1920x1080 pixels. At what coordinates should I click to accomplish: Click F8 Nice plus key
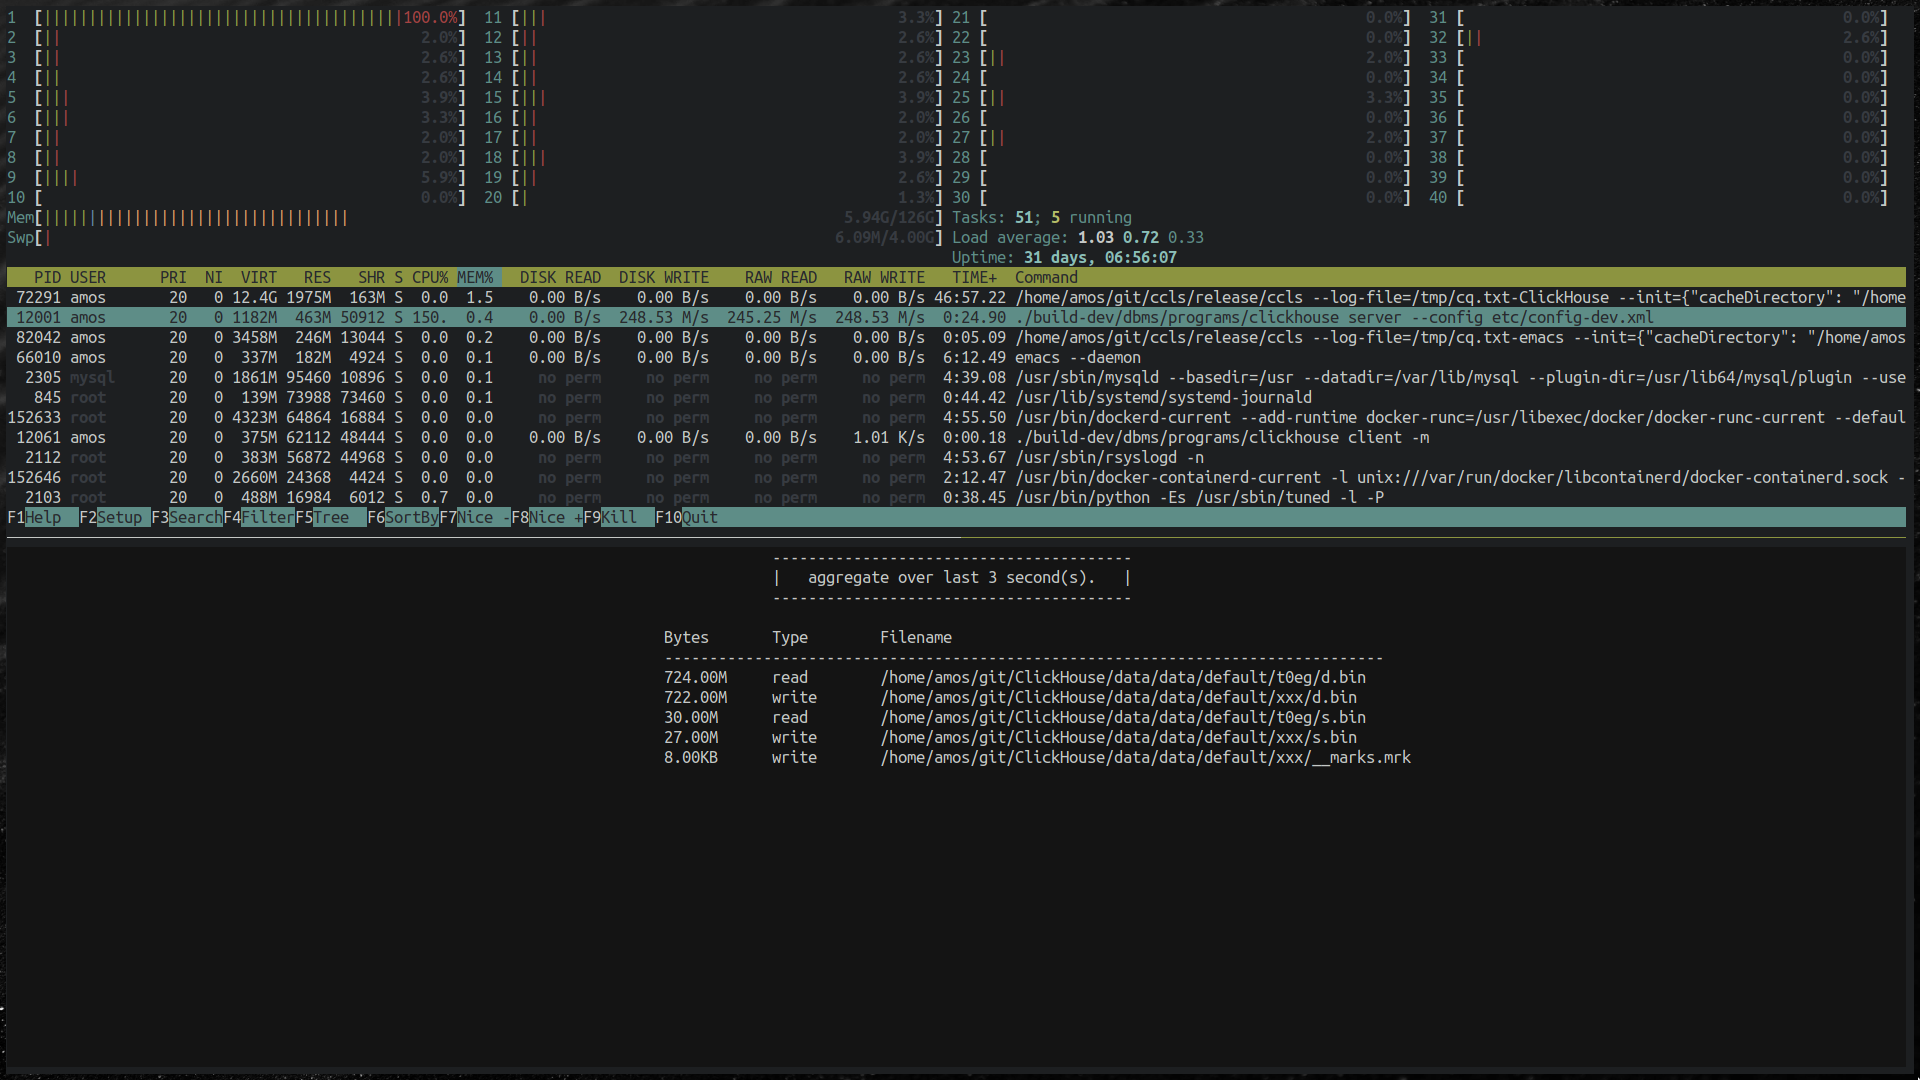tap(548, 517)
